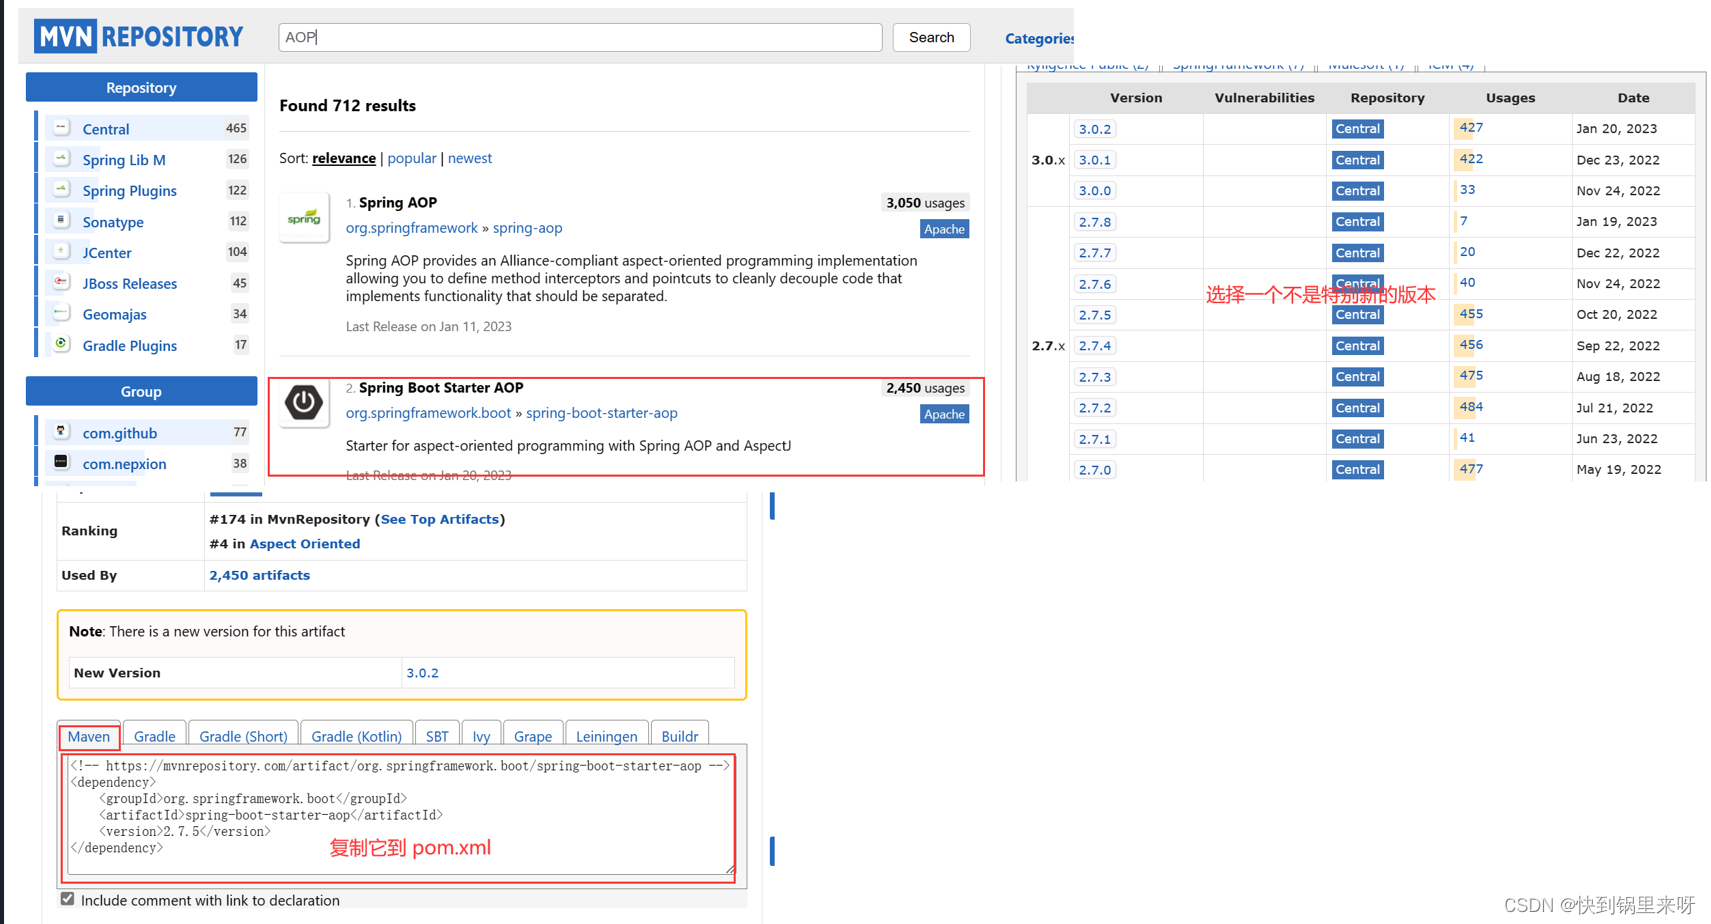Image resolution: width=1711 pixels, height=924 pixels.
Task: Sort results by newest
Action: (470, 158)
